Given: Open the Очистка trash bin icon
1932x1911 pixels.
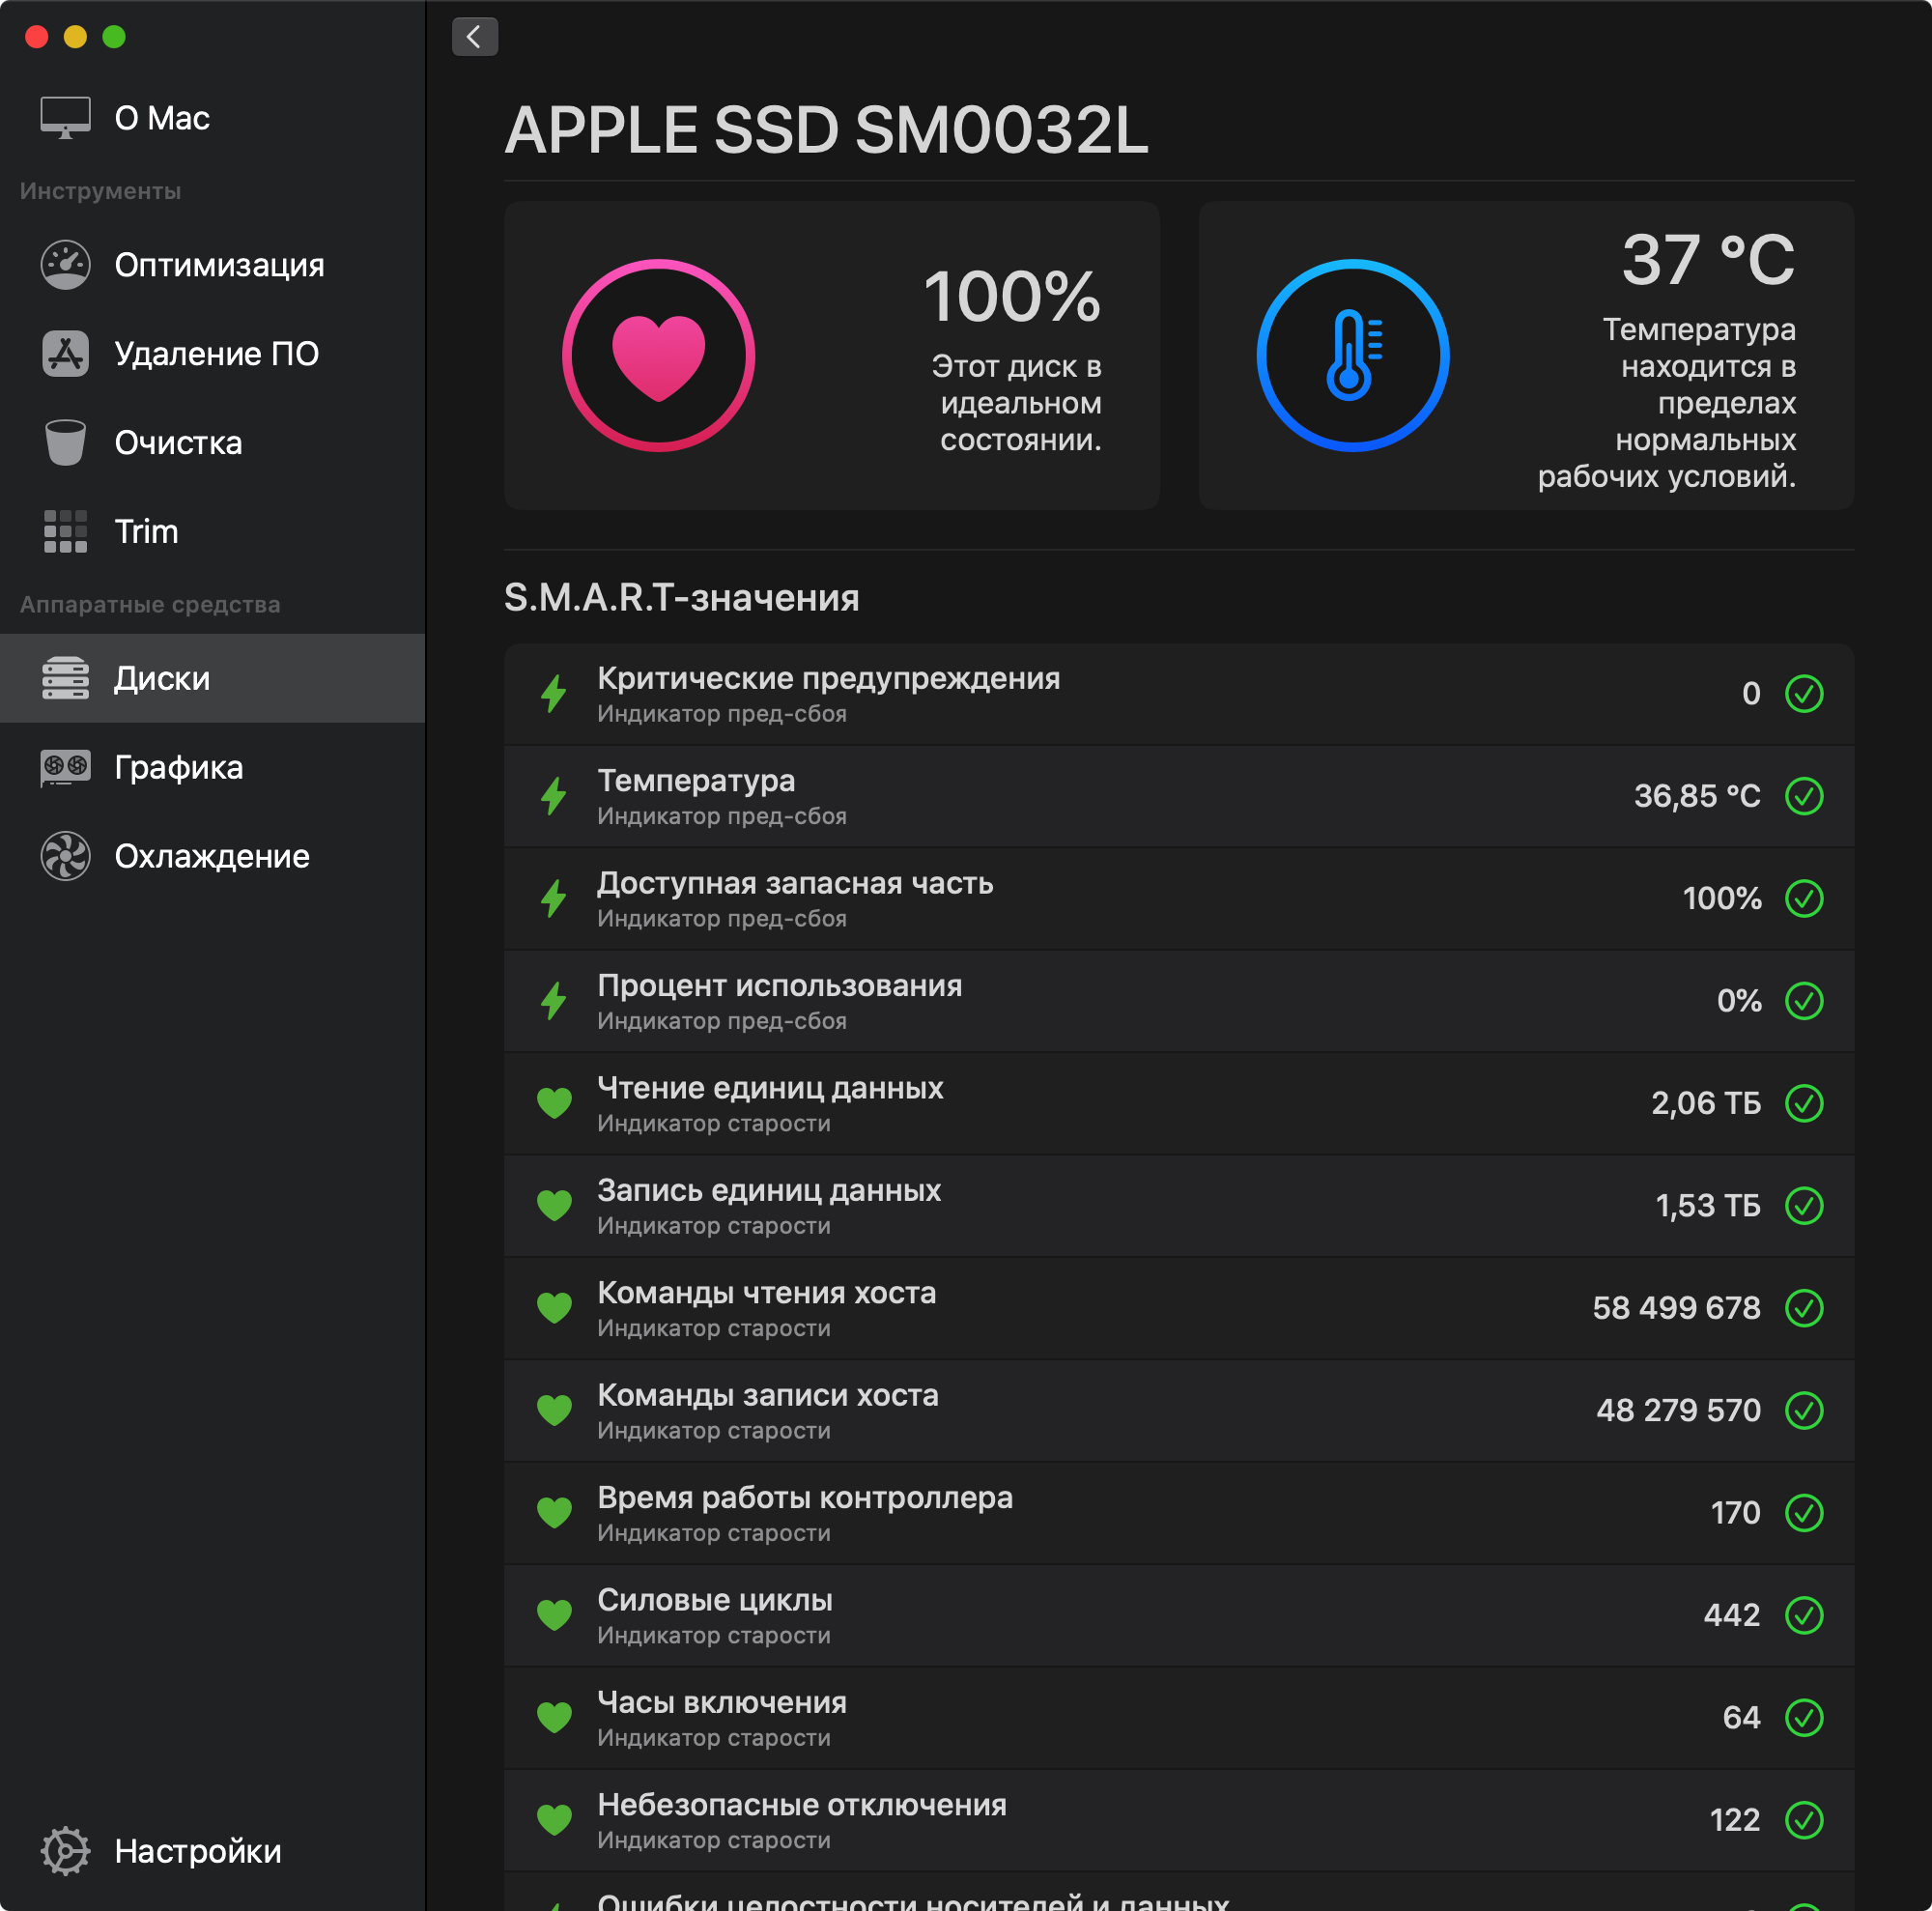Looking at the screenshot, I should (65, 442).
